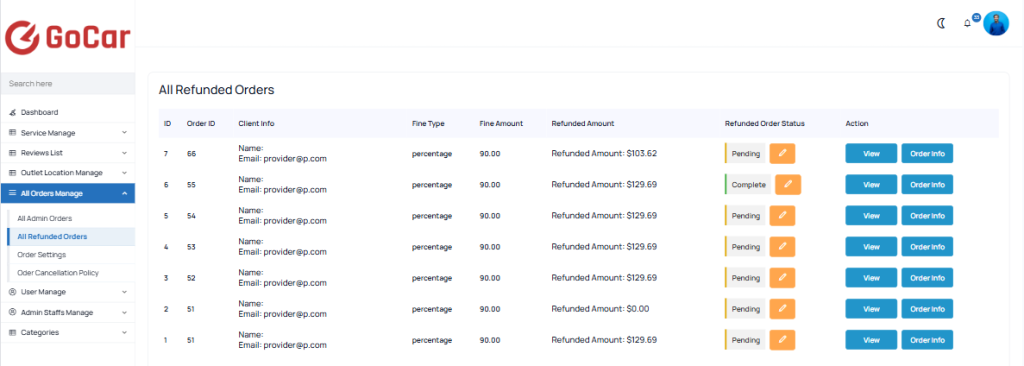
Task: Focus the Search here field
Action: (68, 84)
